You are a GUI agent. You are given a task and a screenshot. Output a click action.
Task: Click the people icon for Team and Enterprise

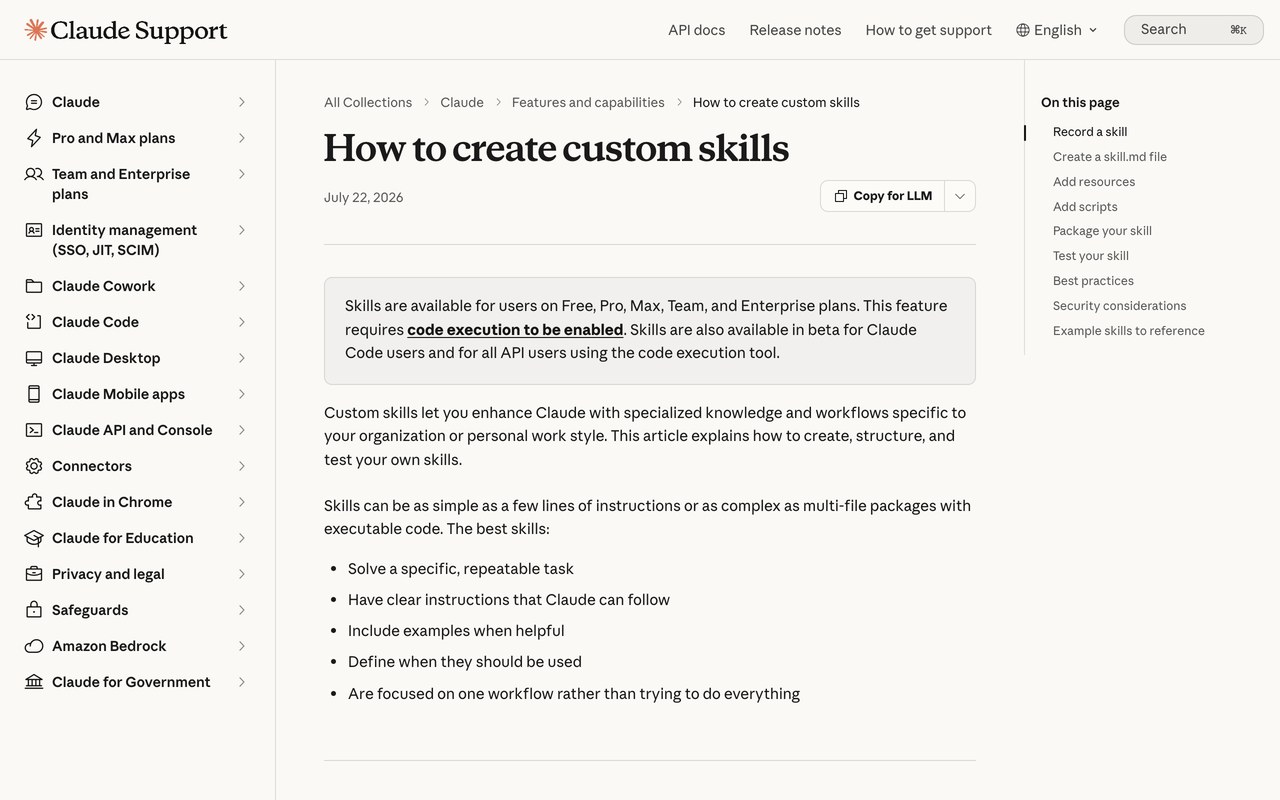pos(34,174)
